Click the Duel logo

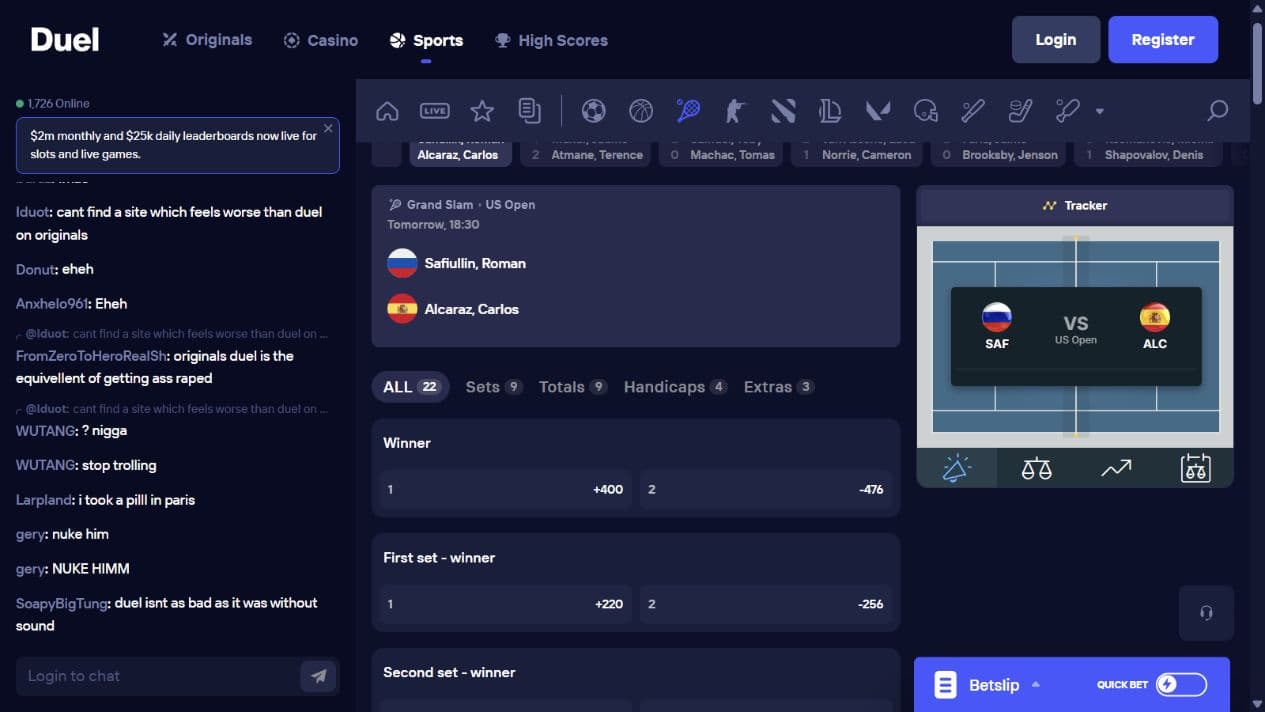pyautogui.click(x=65, y=40)
